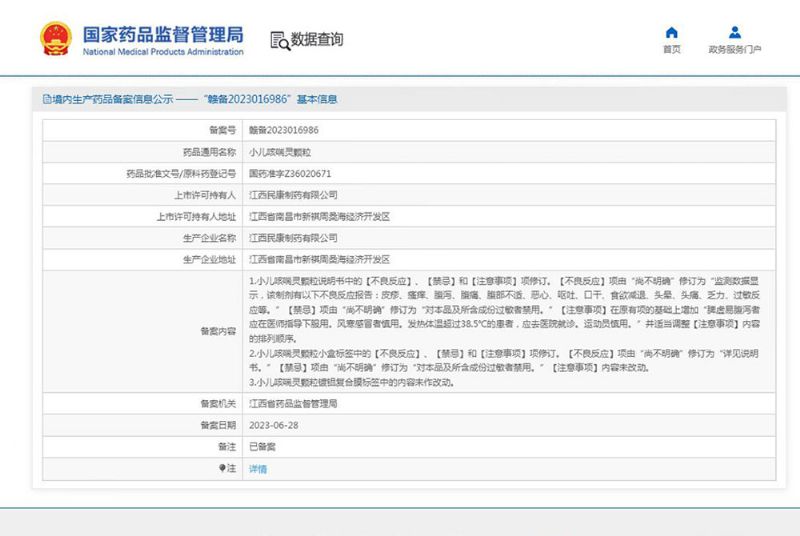The width and height of the screenshot is (800, 536).
Task: Go to 首页 label in top navigation
Action: click(671, 49)
